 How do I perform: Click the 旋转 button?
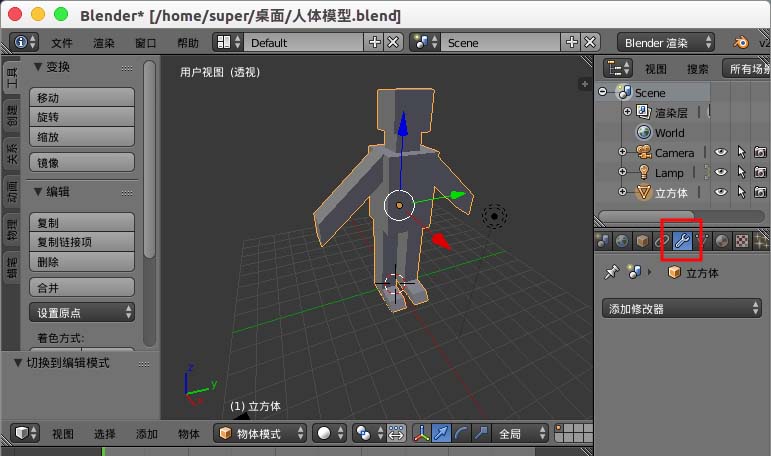[82, 117]
